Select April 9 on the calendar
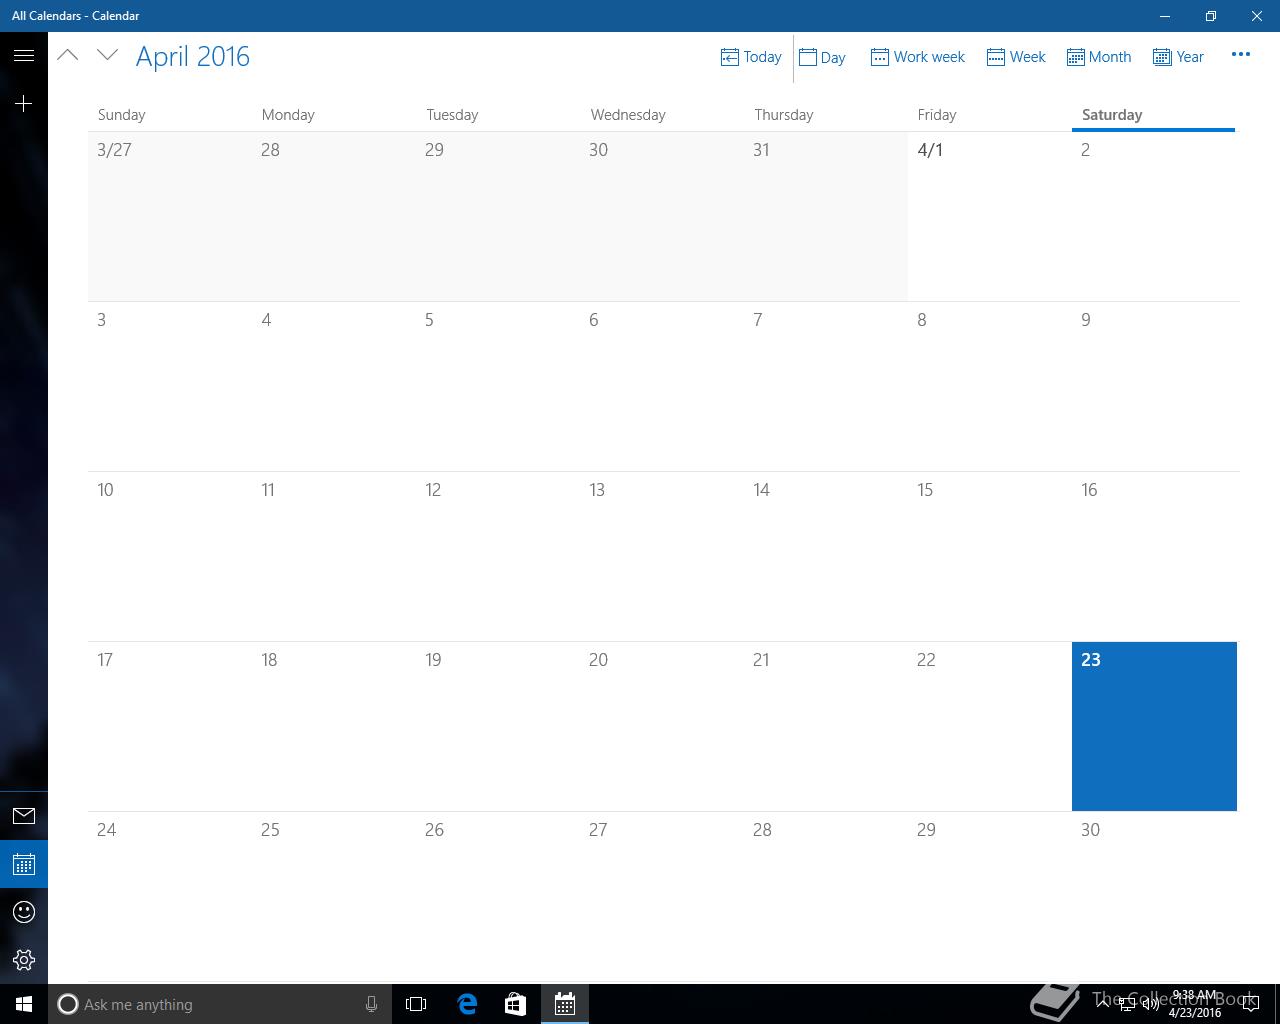The width and height of the screenshot is (1280, 1024). 1155,386
